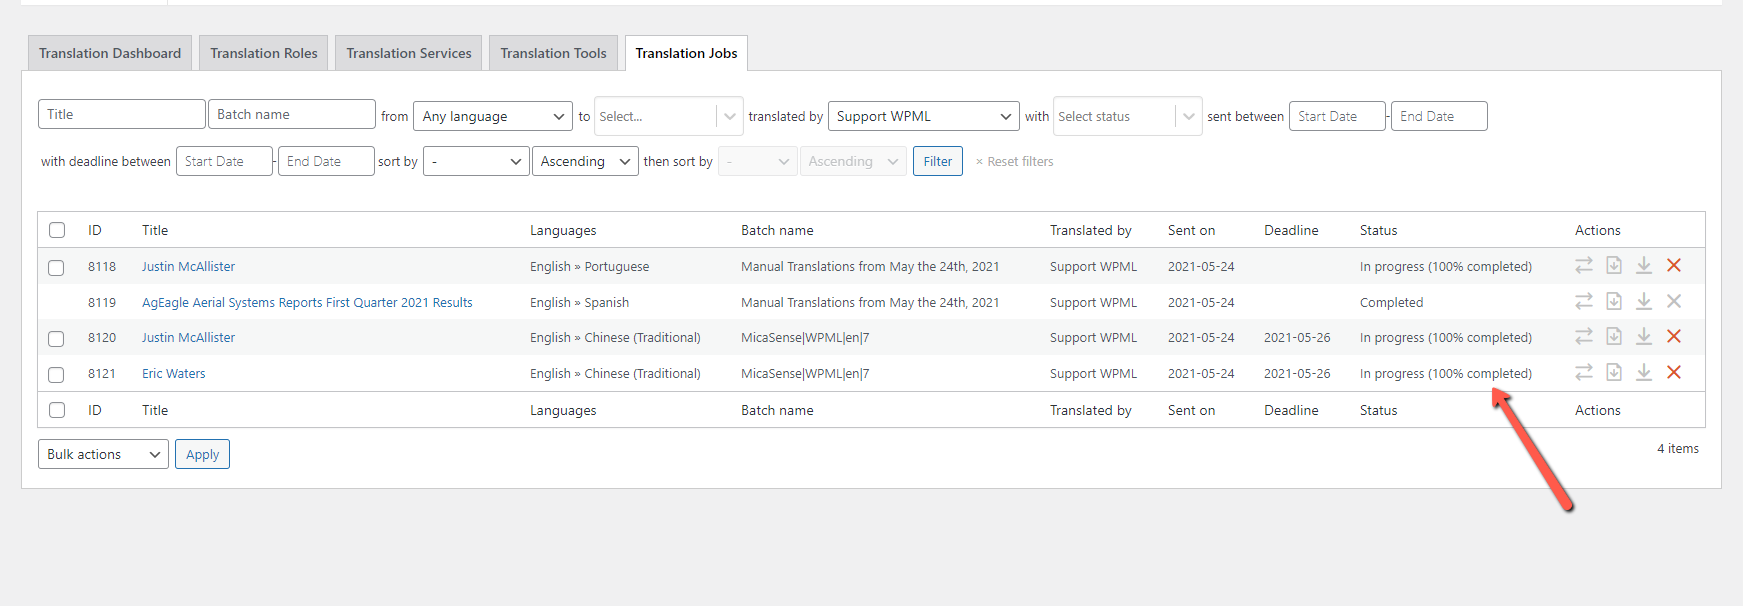Open the Translation Services tab
This screenshot has width=1743, height=606.
[408, 53]
